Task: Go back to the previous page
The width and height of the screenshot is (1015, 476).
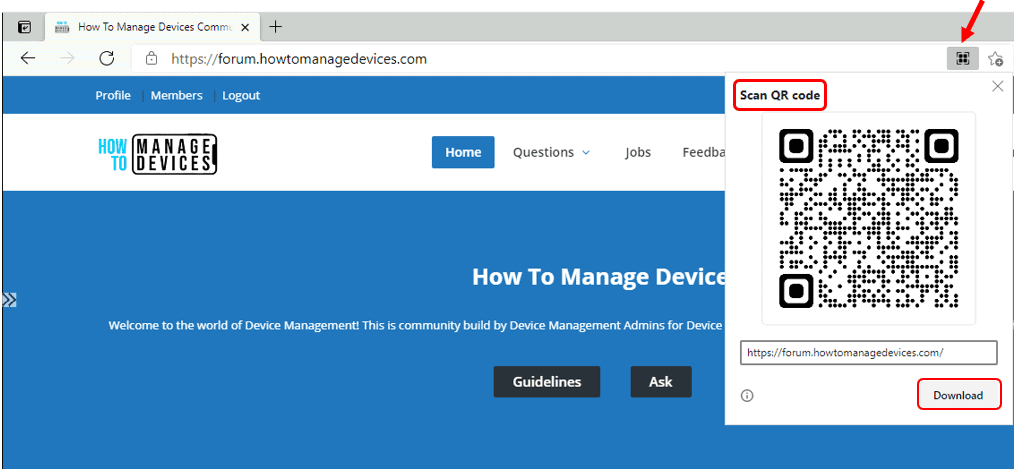Action: [x=28, y=58]
